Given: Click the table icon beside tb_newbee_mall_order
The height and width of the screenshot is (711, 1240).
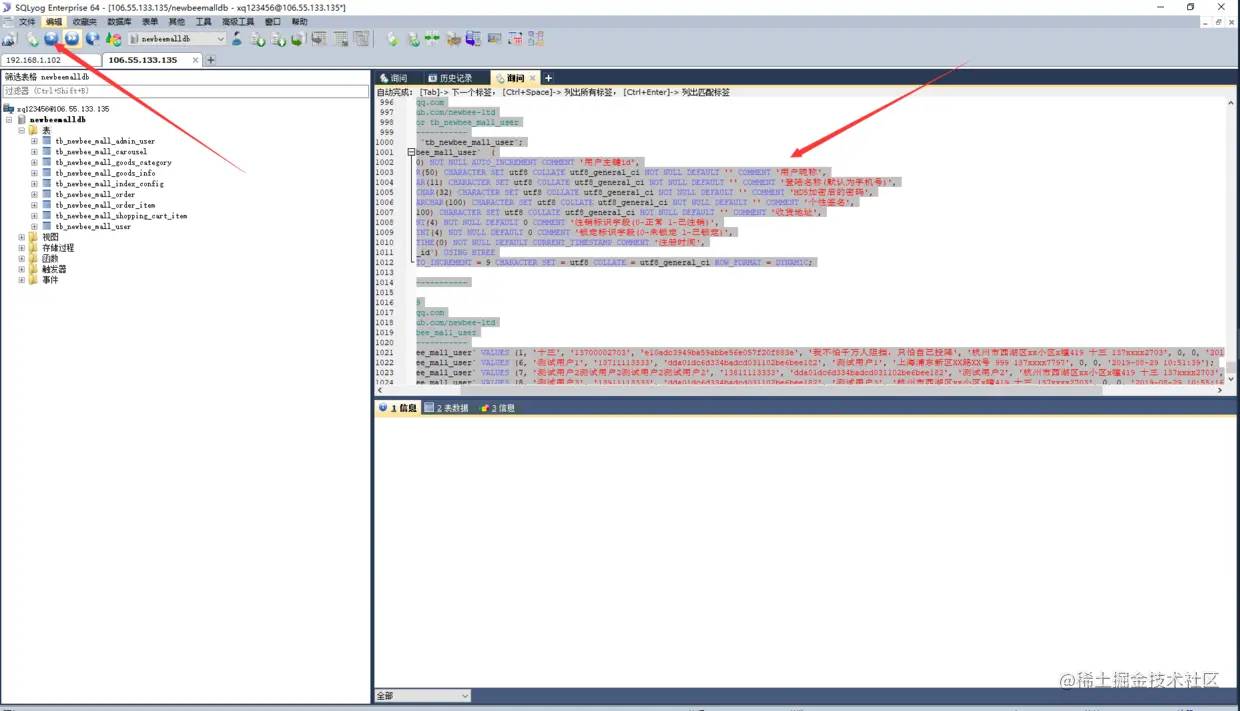Looking at the screenshot, I should [x=47, y=194].
